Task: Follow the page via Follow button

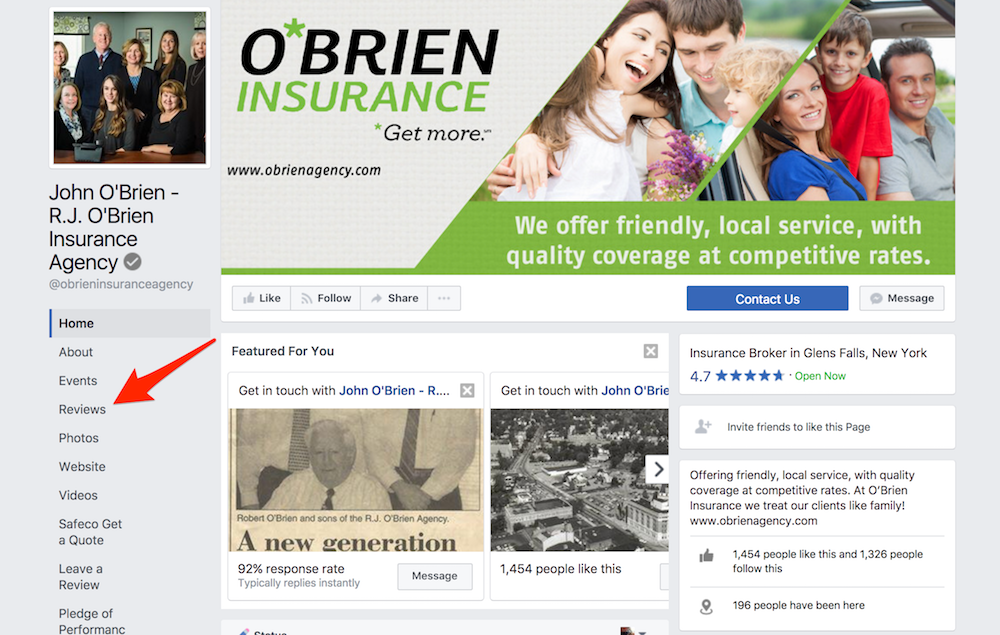Action: (326, 298)
